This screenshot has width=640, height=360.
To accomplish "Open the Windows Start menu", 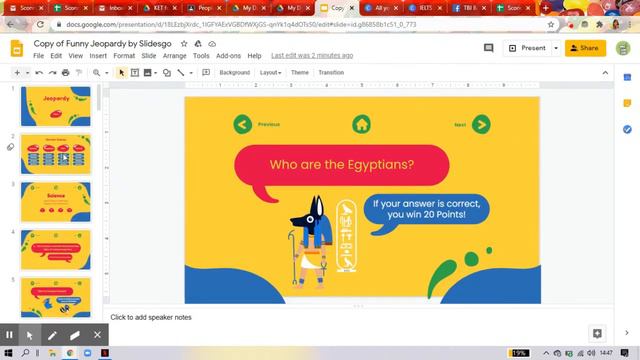I will click(x=8, y=353).
